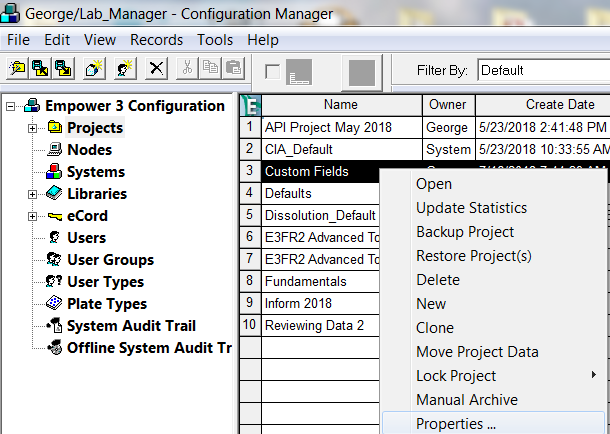Choose Clone in the context menu

pyautogui.click(x=494, y=328)
